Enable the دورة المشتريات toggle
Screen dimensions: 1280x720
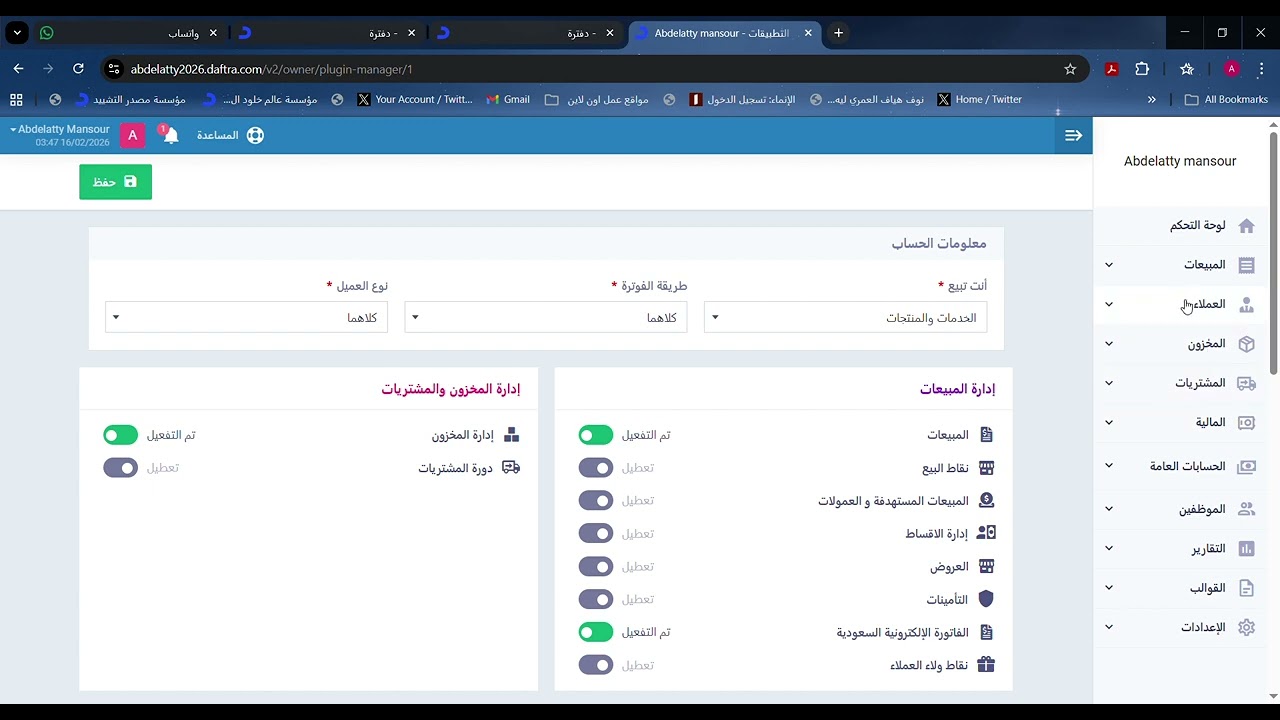pyautogui.click(x=121, y=468)
